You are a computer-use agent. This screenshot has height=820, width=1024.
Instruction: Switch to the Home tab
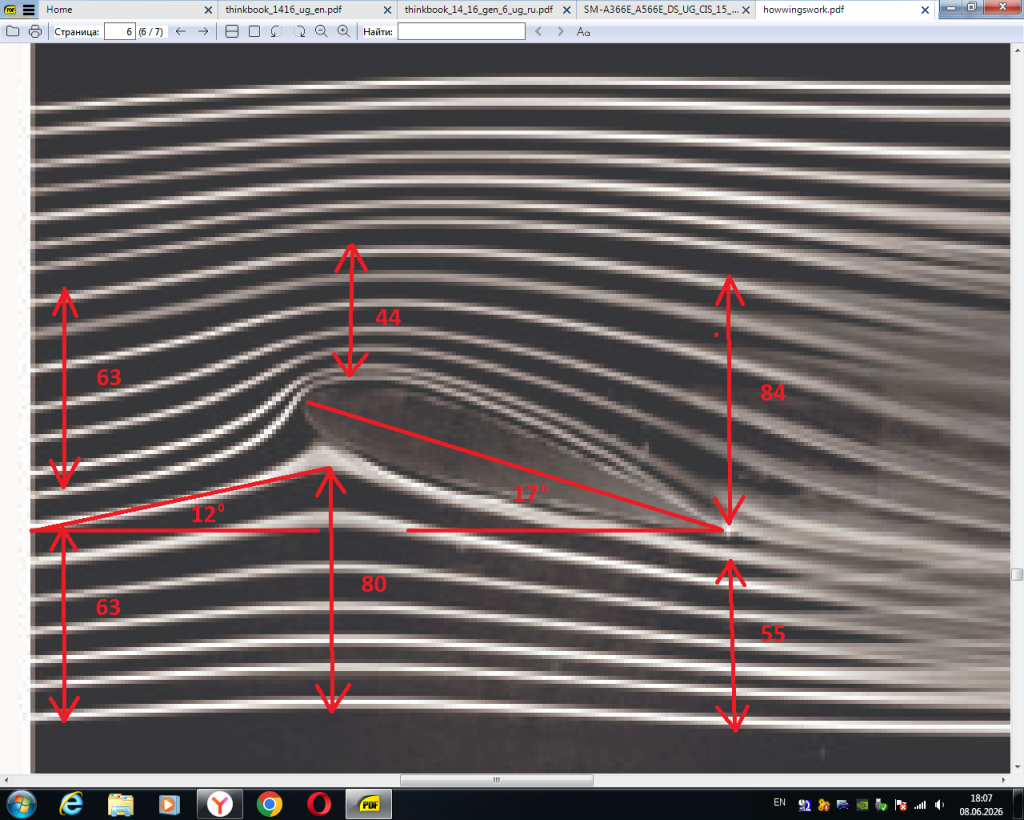click(x=59, y=10)
